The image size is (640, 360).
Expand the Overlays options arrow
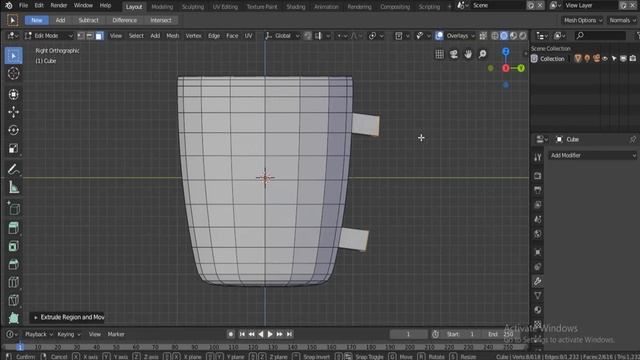pyautogui.click(x=473, y=36)
